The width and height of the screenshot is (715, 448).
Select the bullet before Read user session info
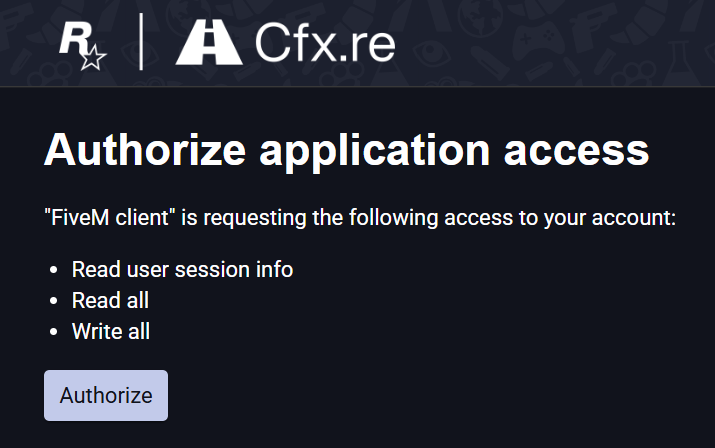tap(53, 270)
